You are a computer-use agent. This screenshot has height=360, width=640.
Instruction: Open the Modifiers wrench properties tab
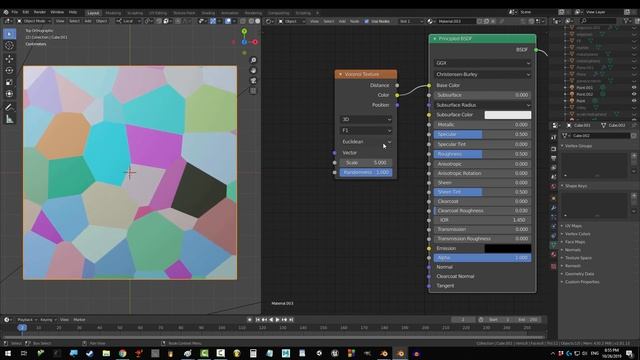(x=553, y=208)
